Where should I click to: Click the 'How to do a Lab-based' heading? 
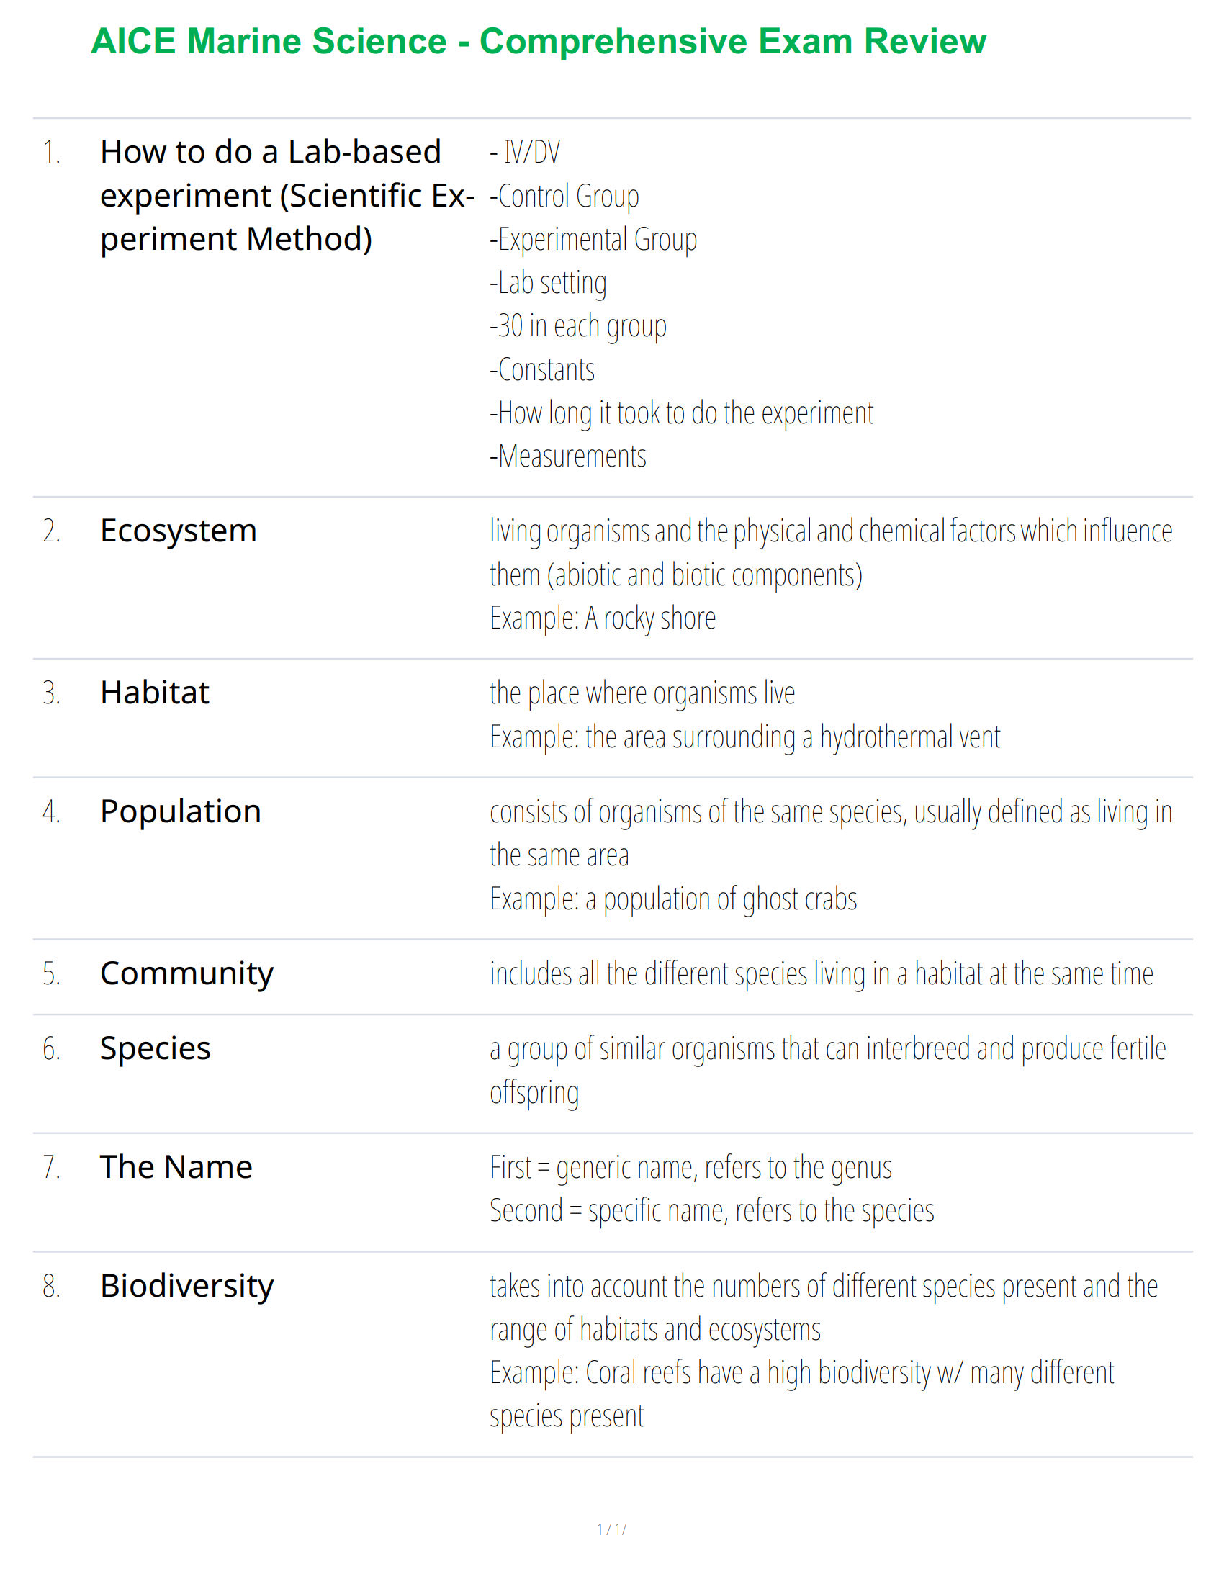point(271,152)
